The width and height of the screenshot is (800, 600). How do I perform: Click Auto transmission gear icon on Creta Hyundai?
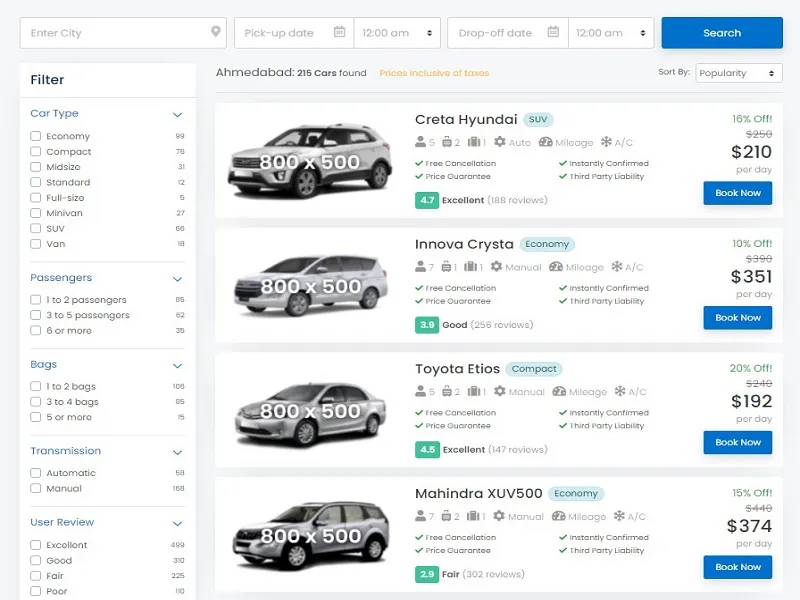pyautogui.click(x=500, y=141)
